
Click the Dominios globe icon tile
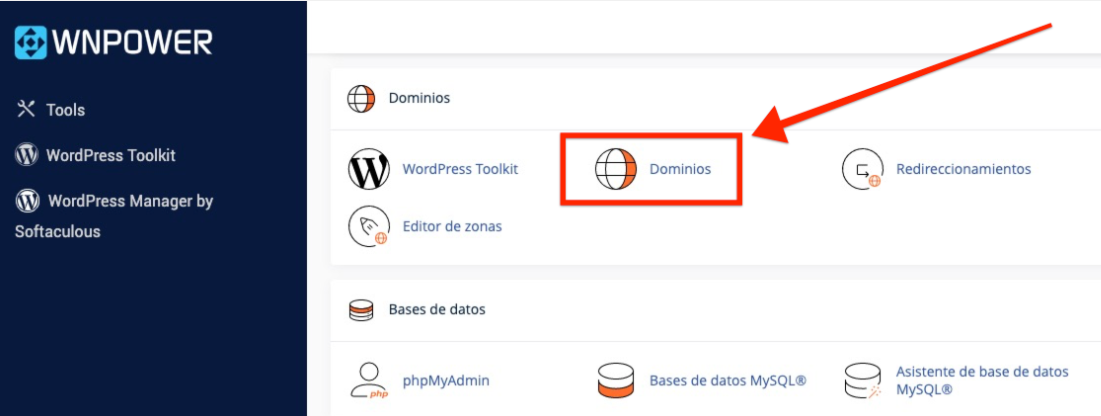[x=616, y=169]
